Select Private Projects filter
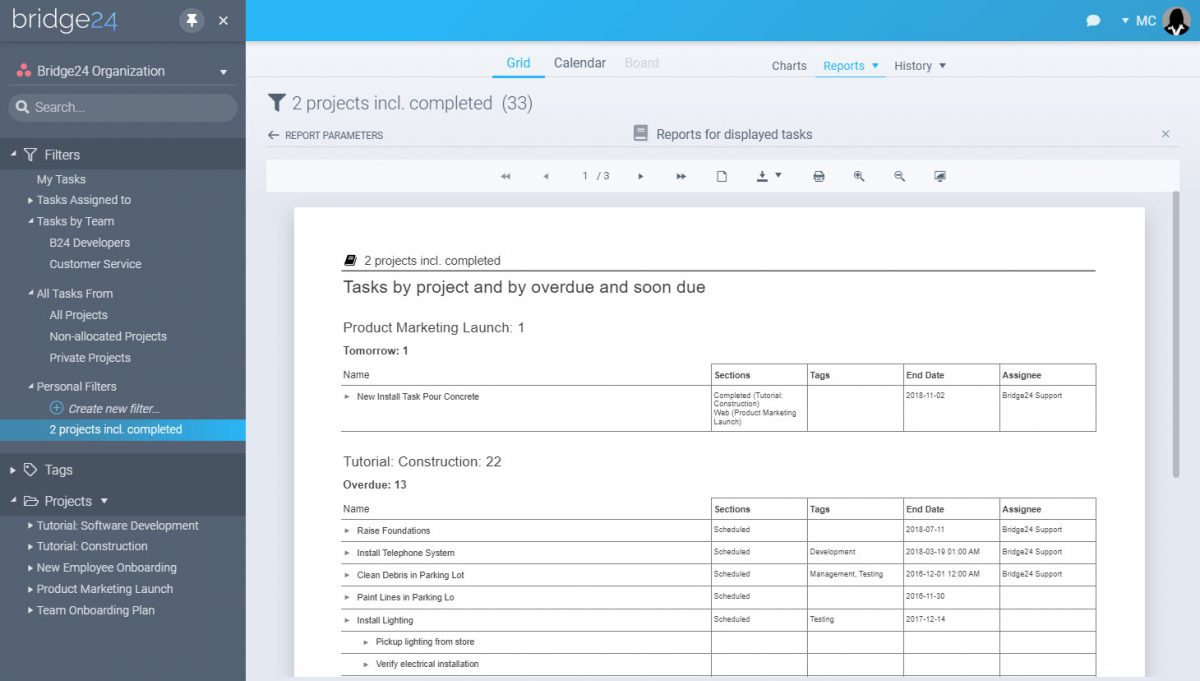The image size is (1200, 681). coord(90,358)
